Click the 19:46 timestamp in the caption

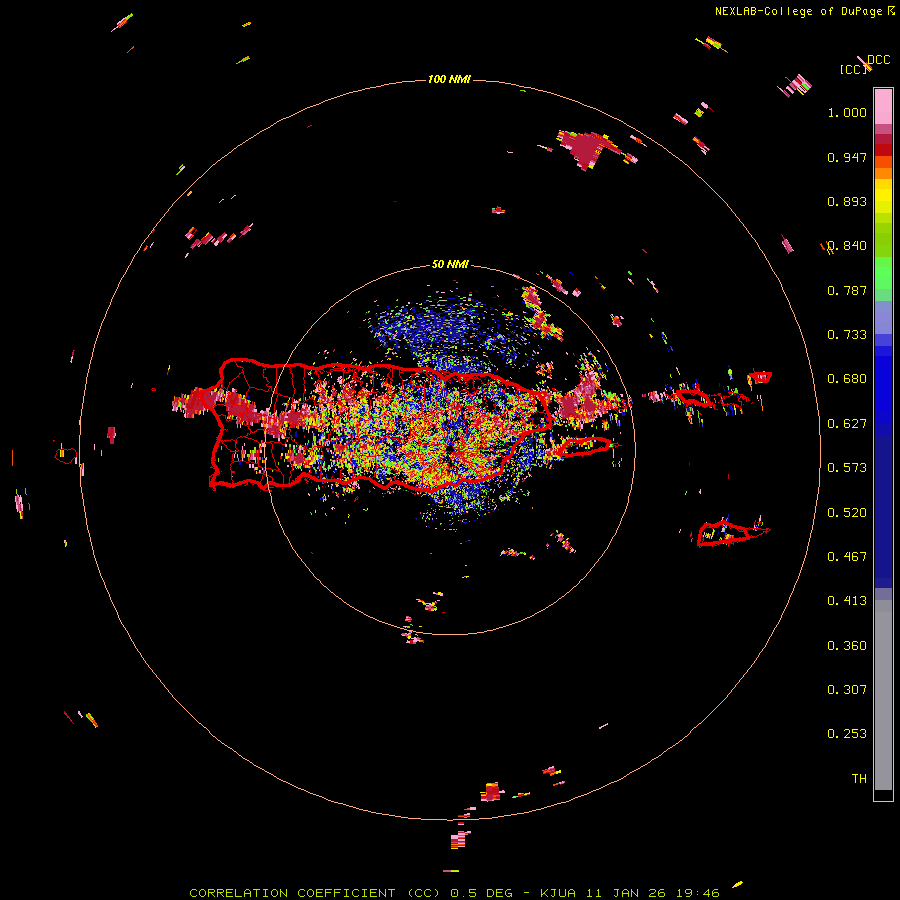tap(698, 893)
